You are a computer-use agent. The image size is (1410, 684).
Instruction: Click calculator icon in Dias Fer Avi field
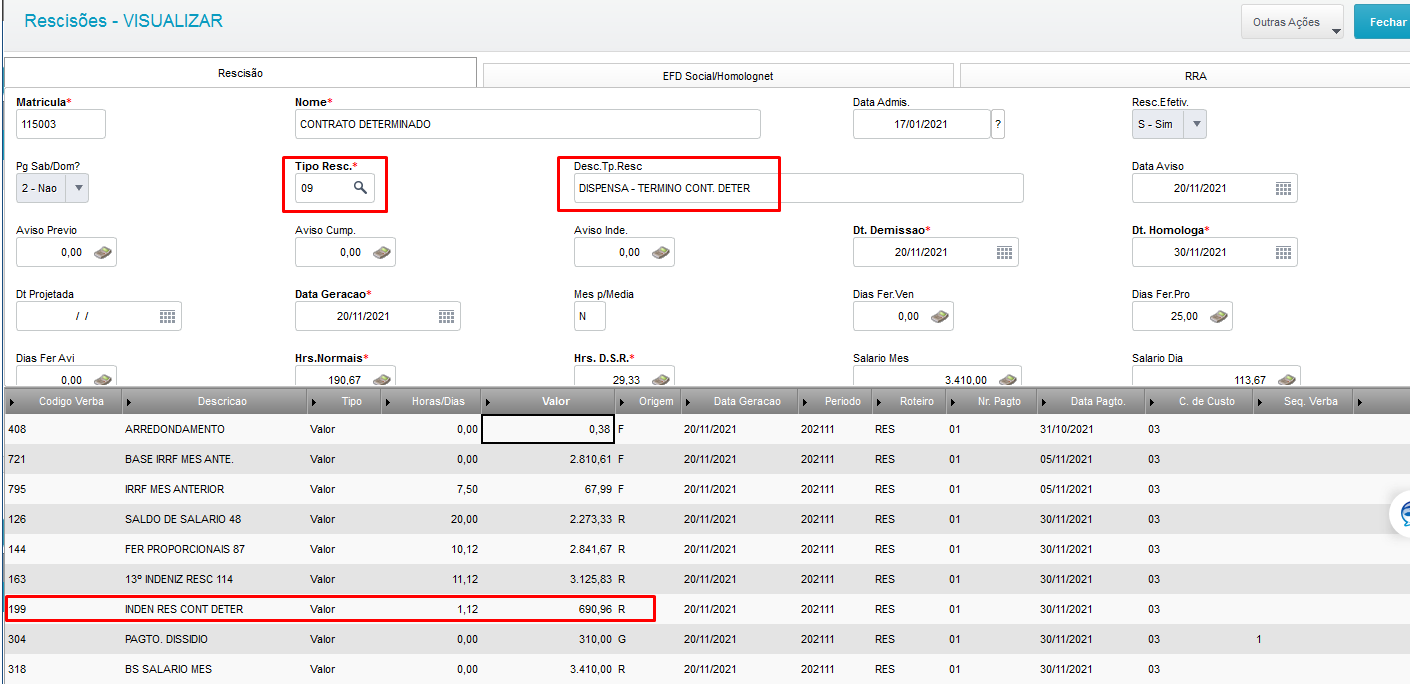pos(103,380)
